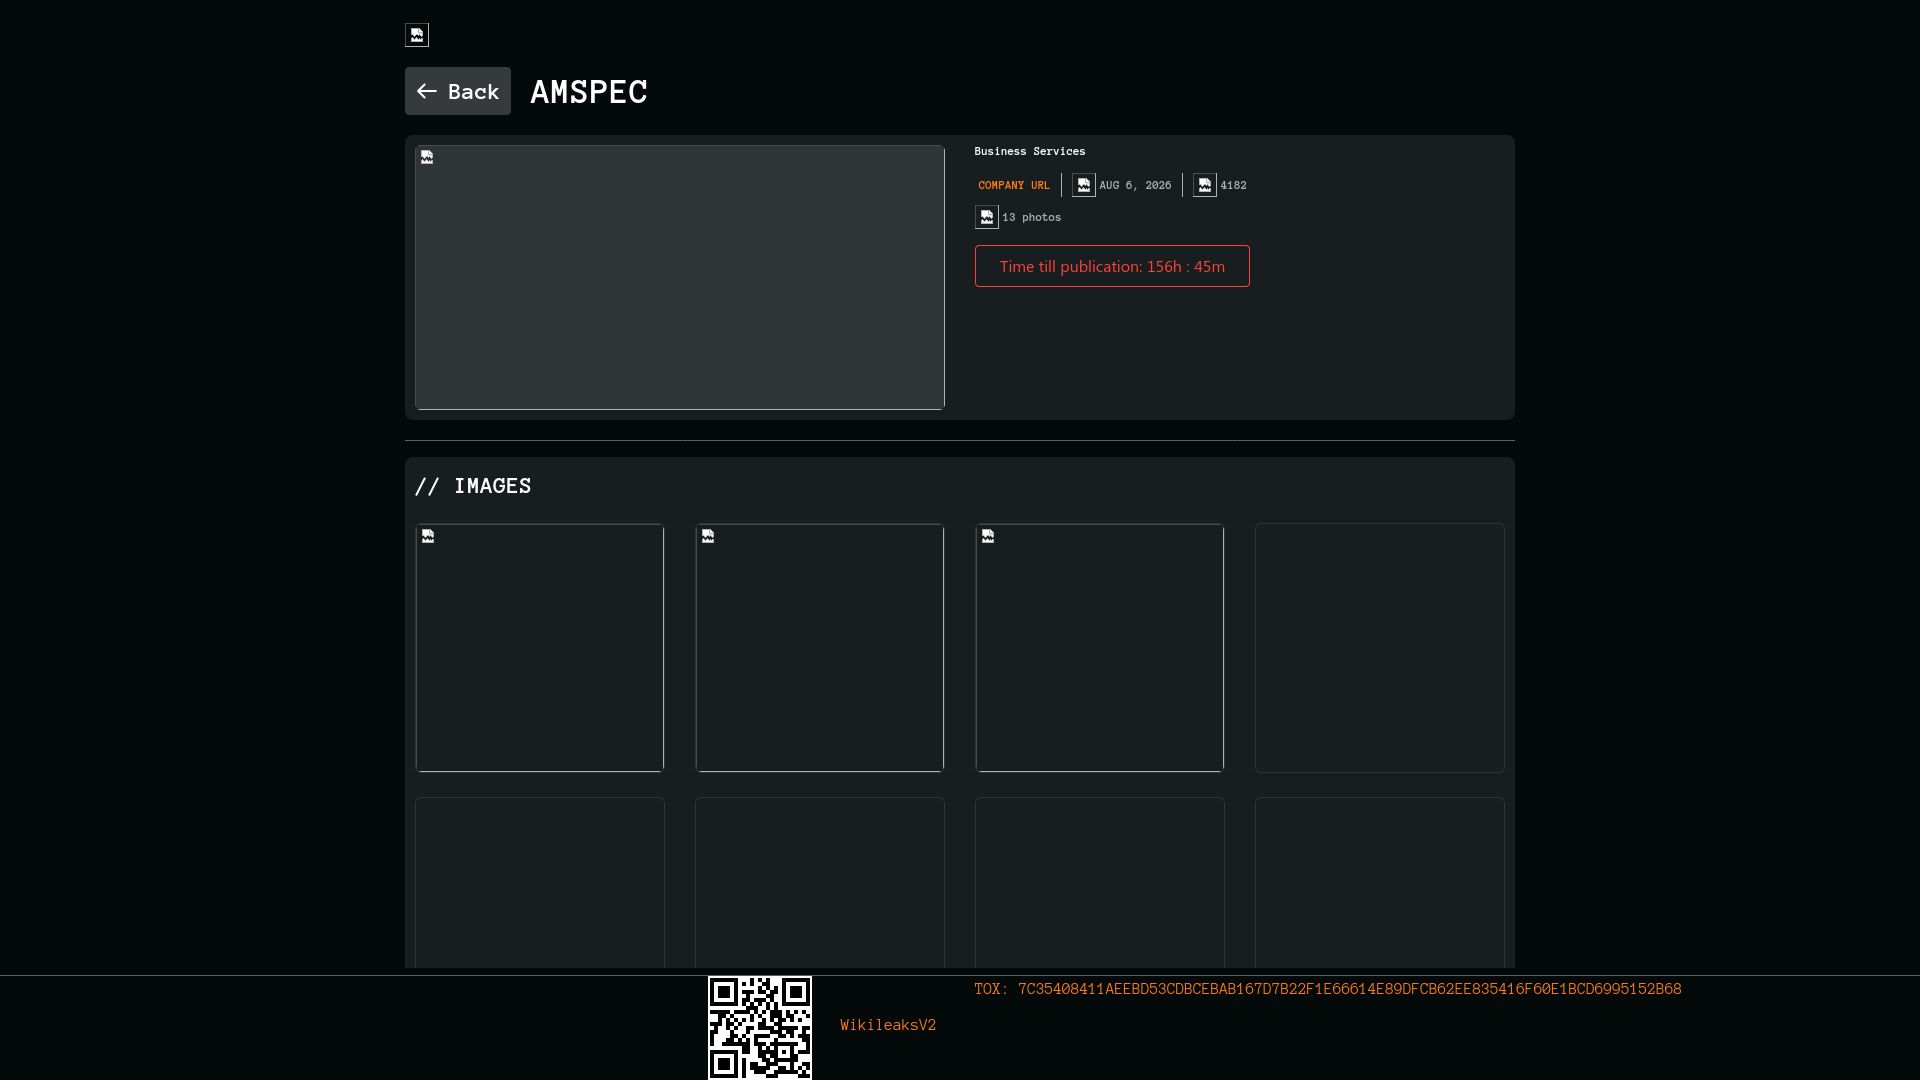The image size is (1920, 1080).
Task: Open the second thumbnail in the second images row
Action: 820,882
